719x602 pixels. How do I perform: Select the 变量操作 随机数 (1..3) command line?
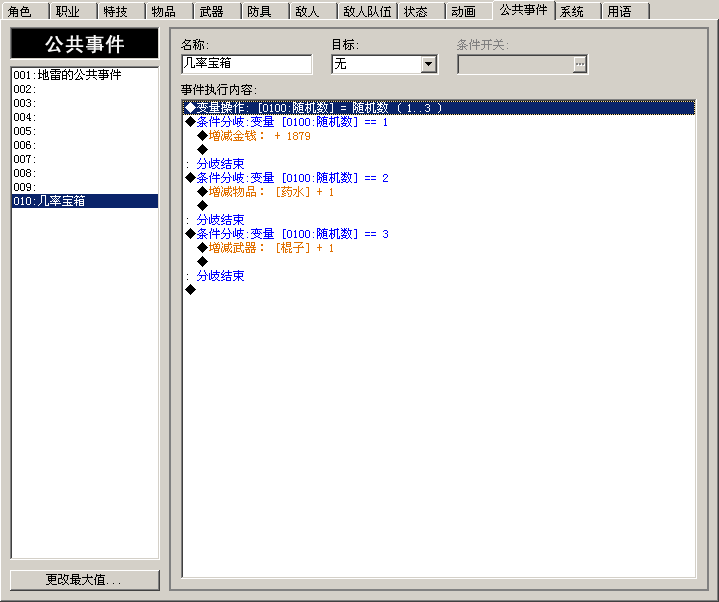coord(439,108)
